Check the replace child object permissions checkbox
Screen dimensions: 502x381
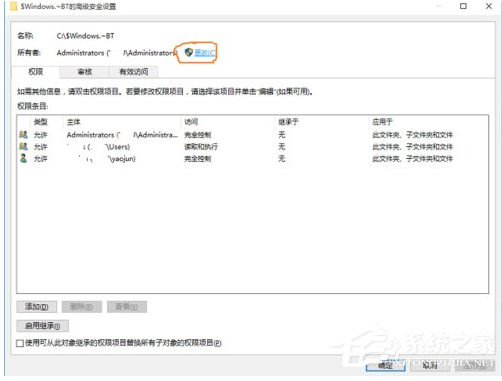coord(20,343)
